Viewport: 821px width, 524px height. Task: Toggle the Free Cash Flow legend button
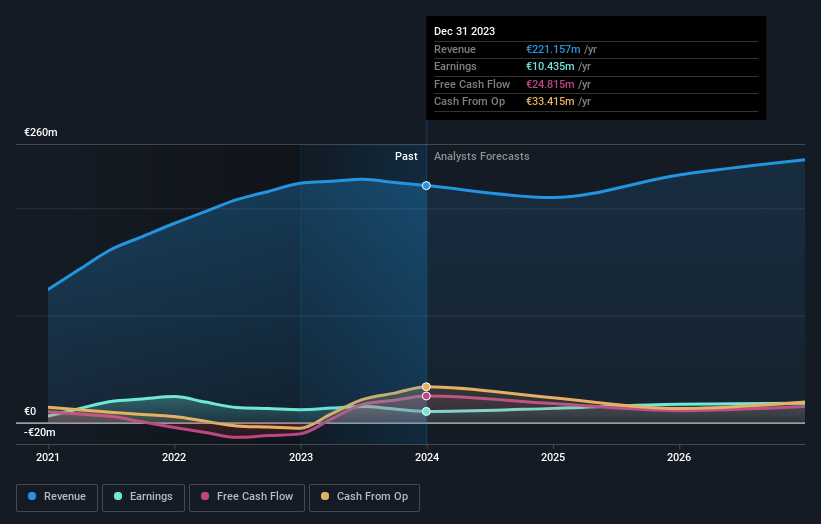[x=247, y=497]
